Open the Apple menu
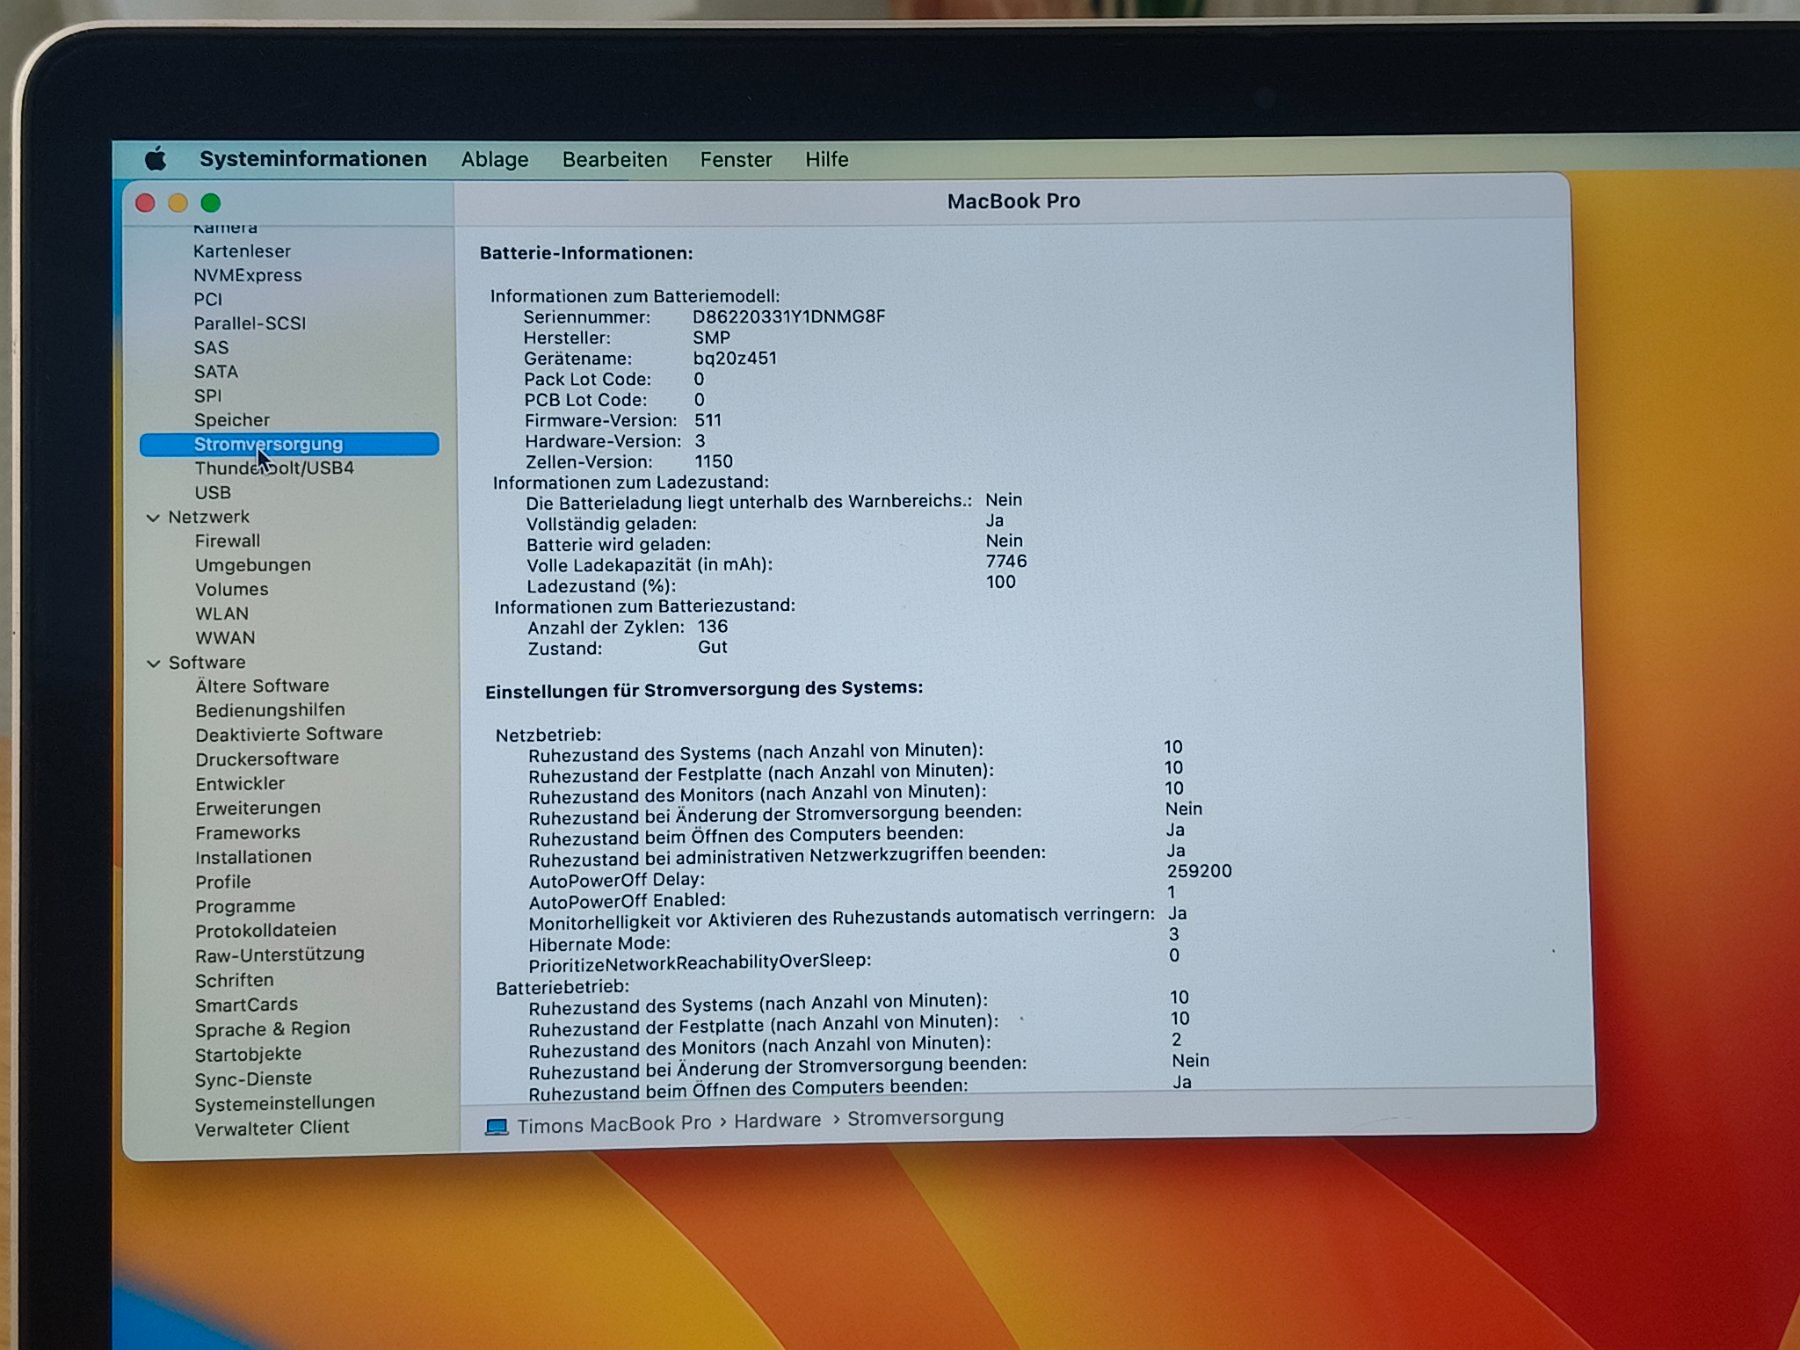Screen dimensions: 1800x1350 (155, 159)
